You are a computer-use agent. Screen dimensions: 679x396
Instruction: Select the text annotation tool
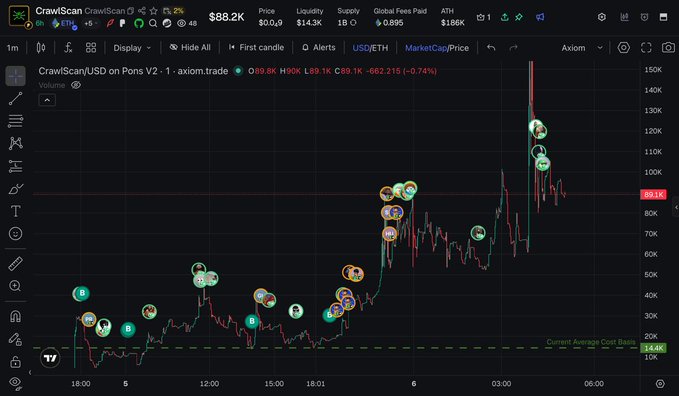pyautogui.click(x=15, y=211)
